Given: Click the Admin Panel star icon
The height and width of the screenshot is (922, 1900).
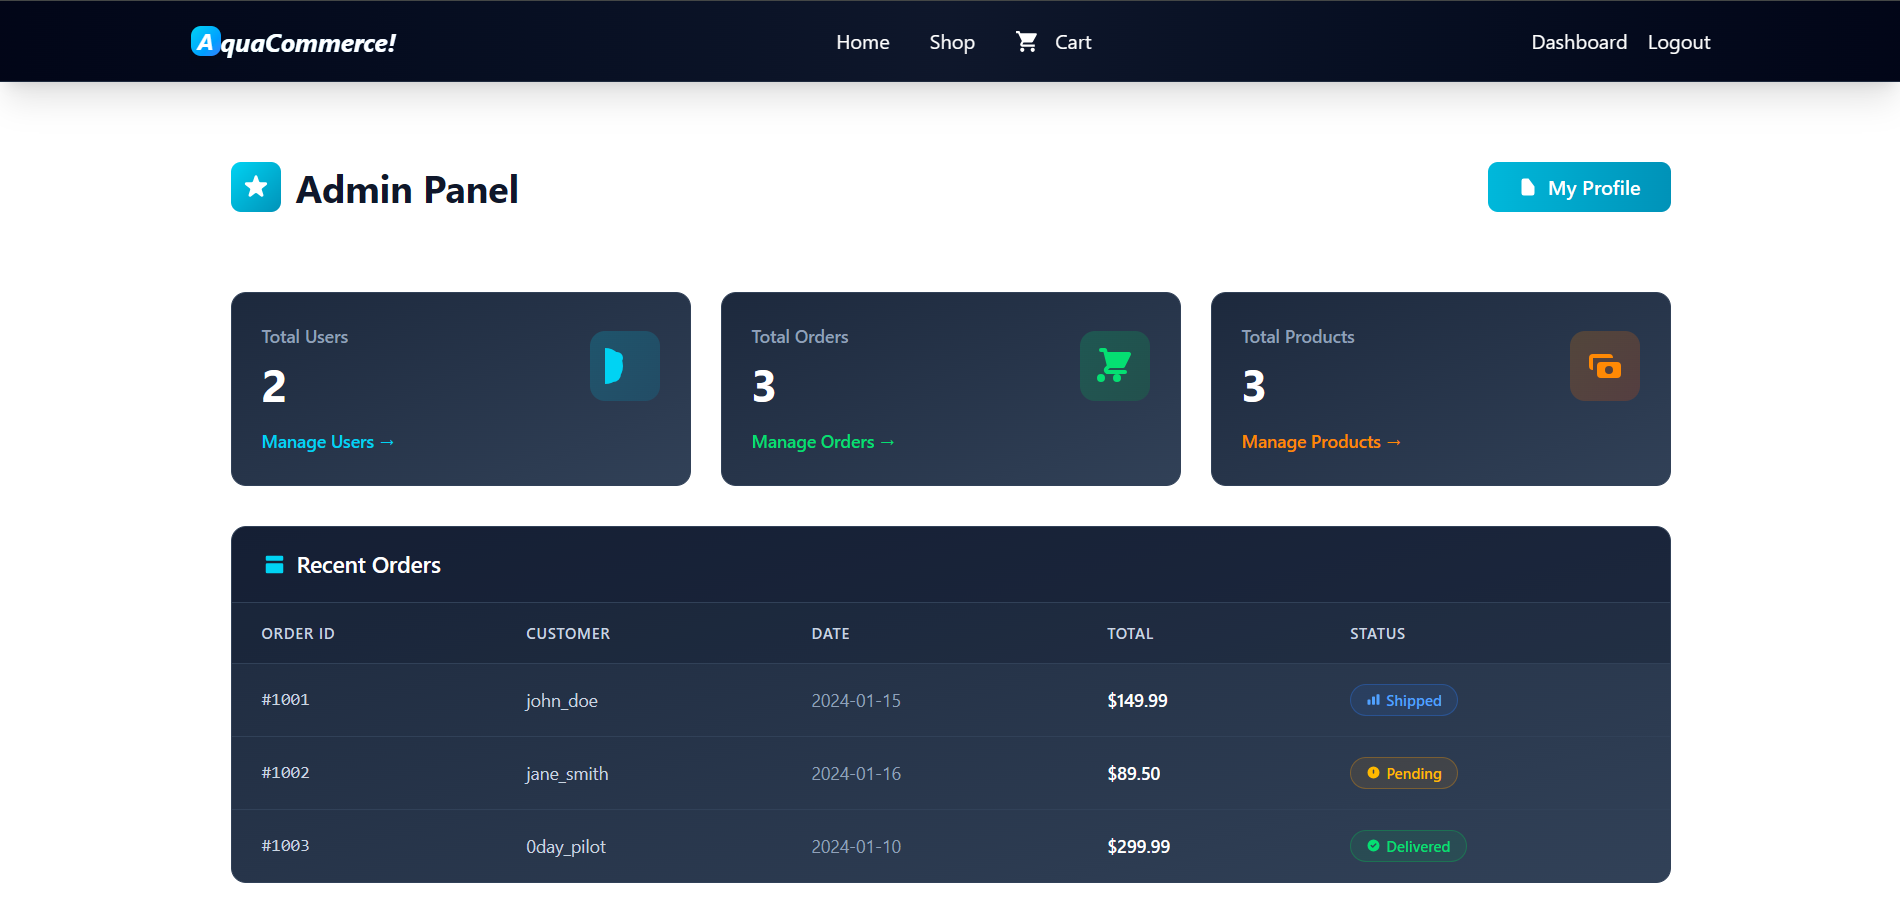Looking at the screenshot, I should [x=256, y=187].
